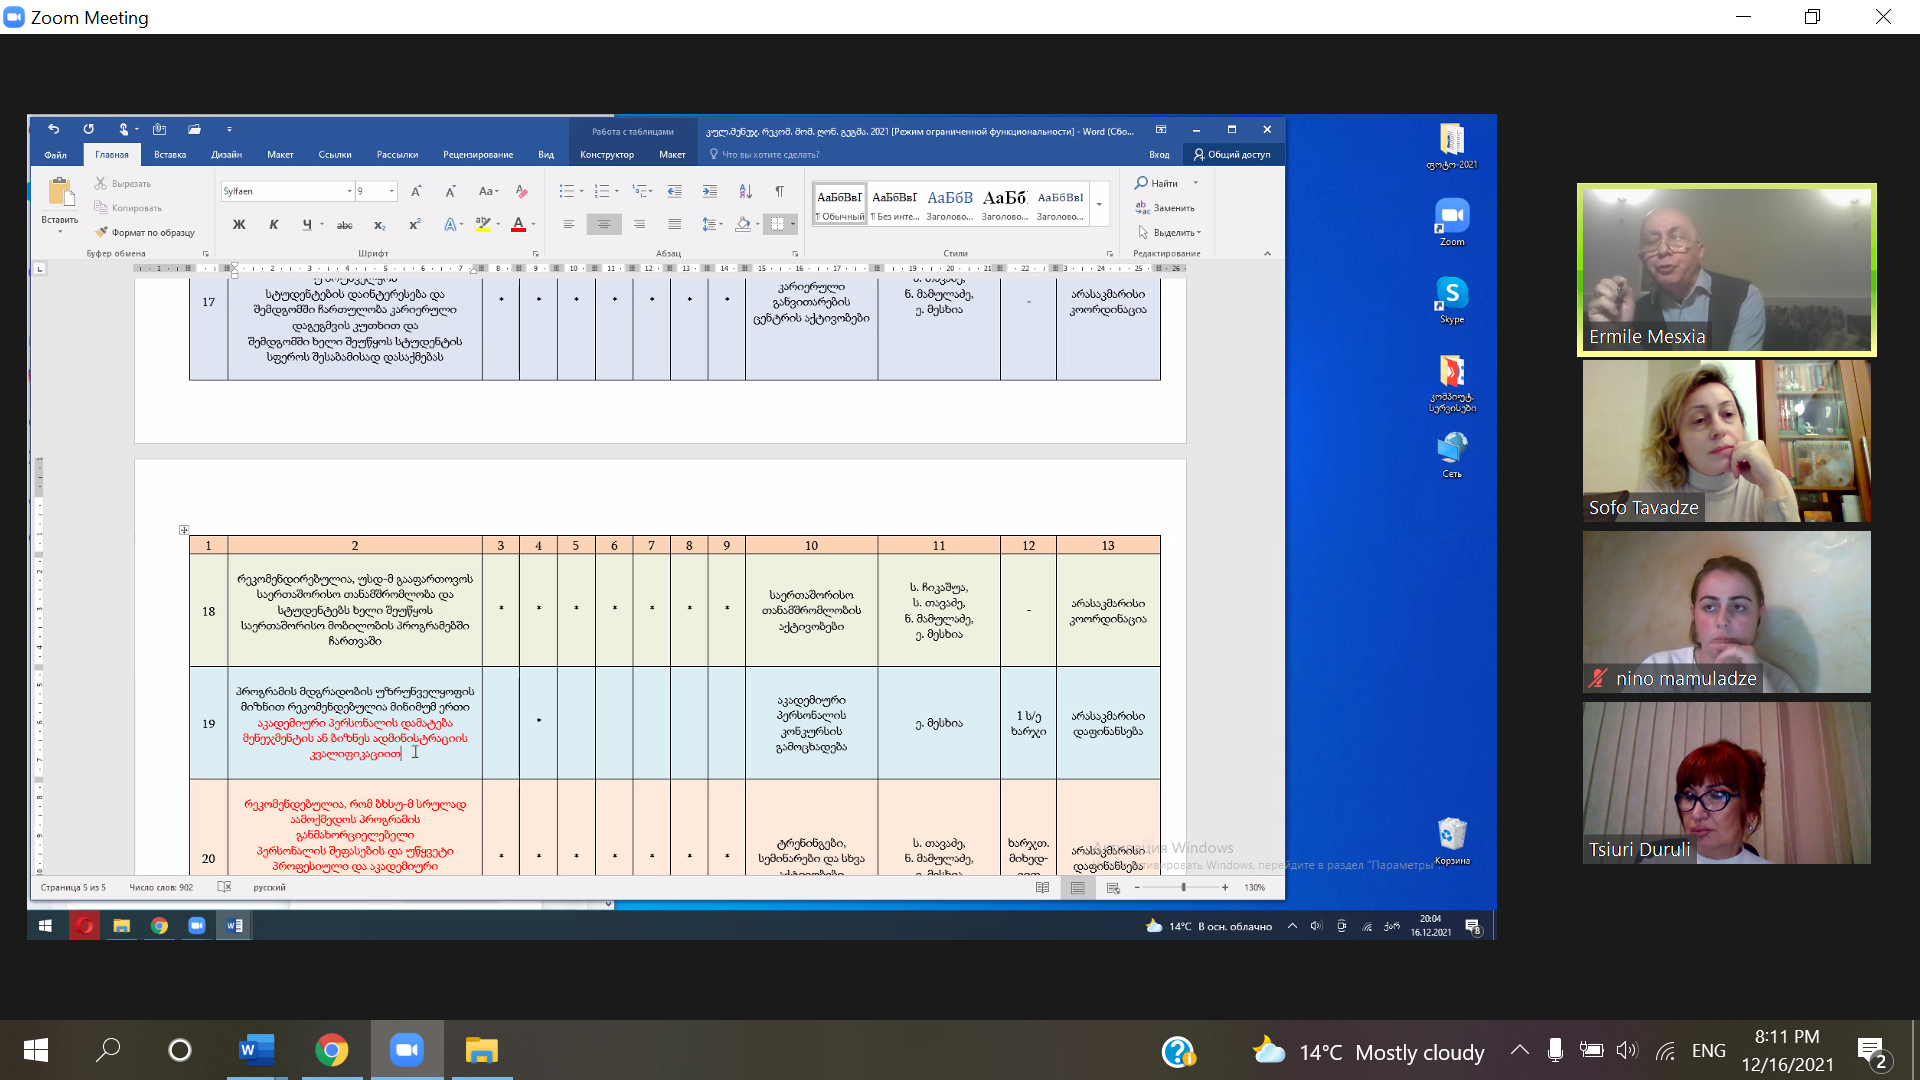Switch to the Конструктор table tab
Screen dimensions: 1920x1080
pyautogui.click(x=607, y=155)
